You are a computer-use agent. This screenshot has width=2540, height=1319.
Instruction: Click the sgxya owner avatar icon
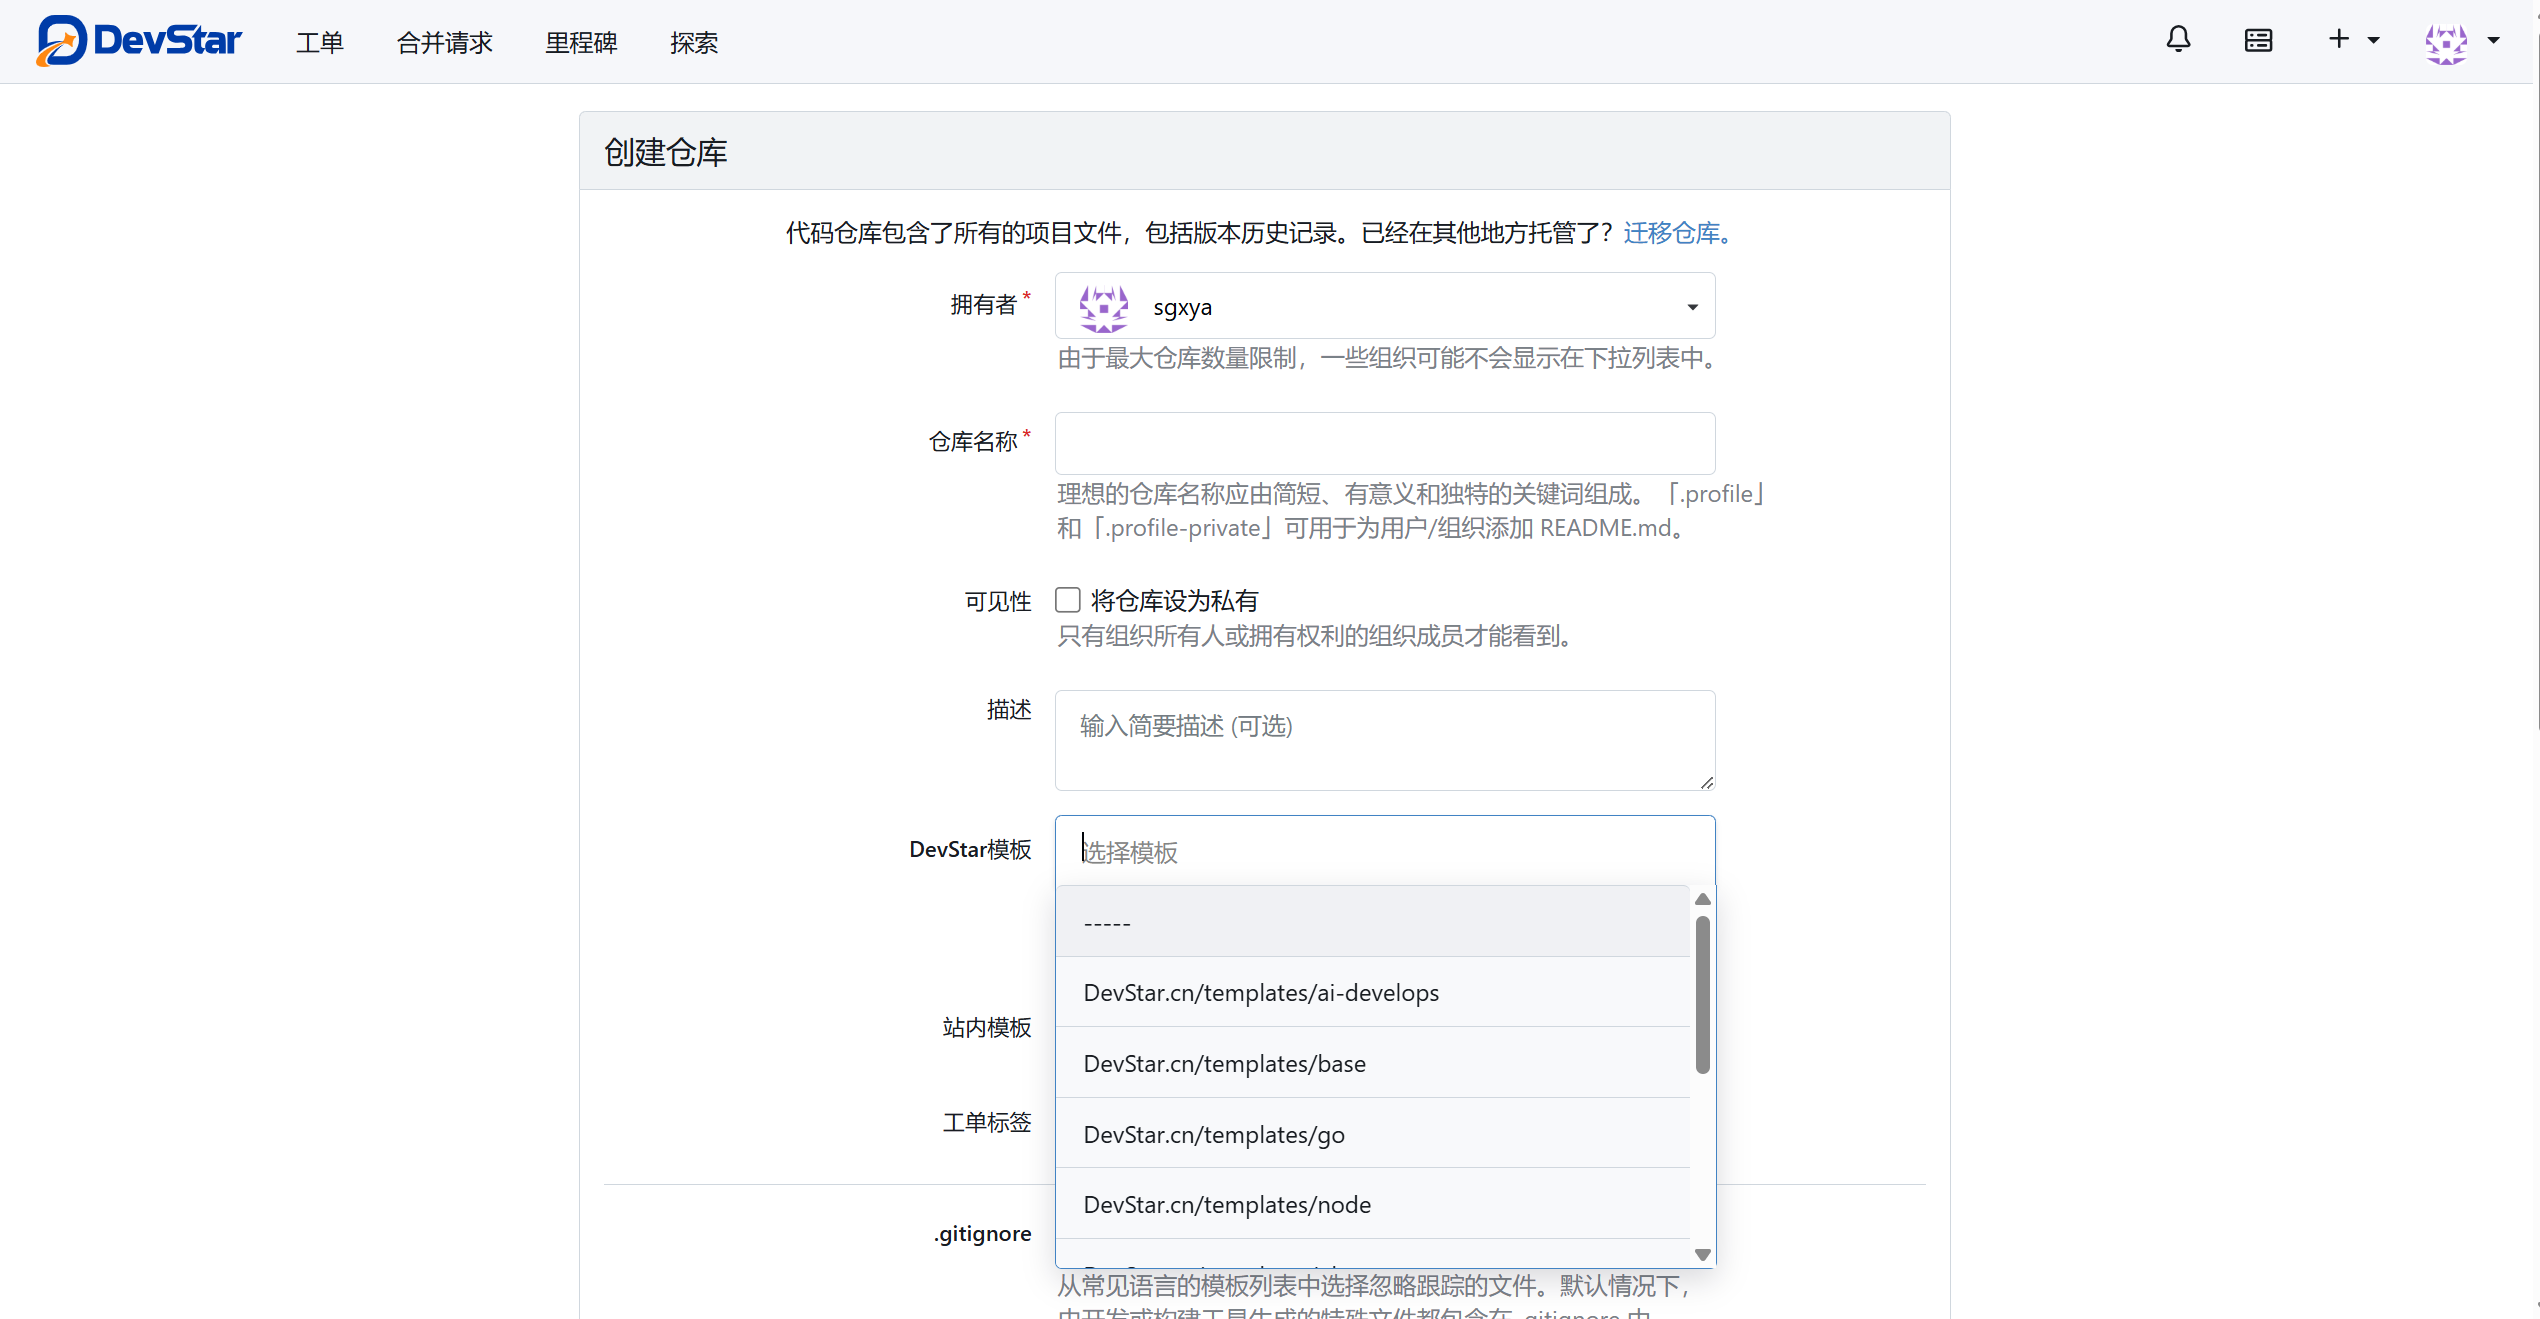pos(1103,307)
